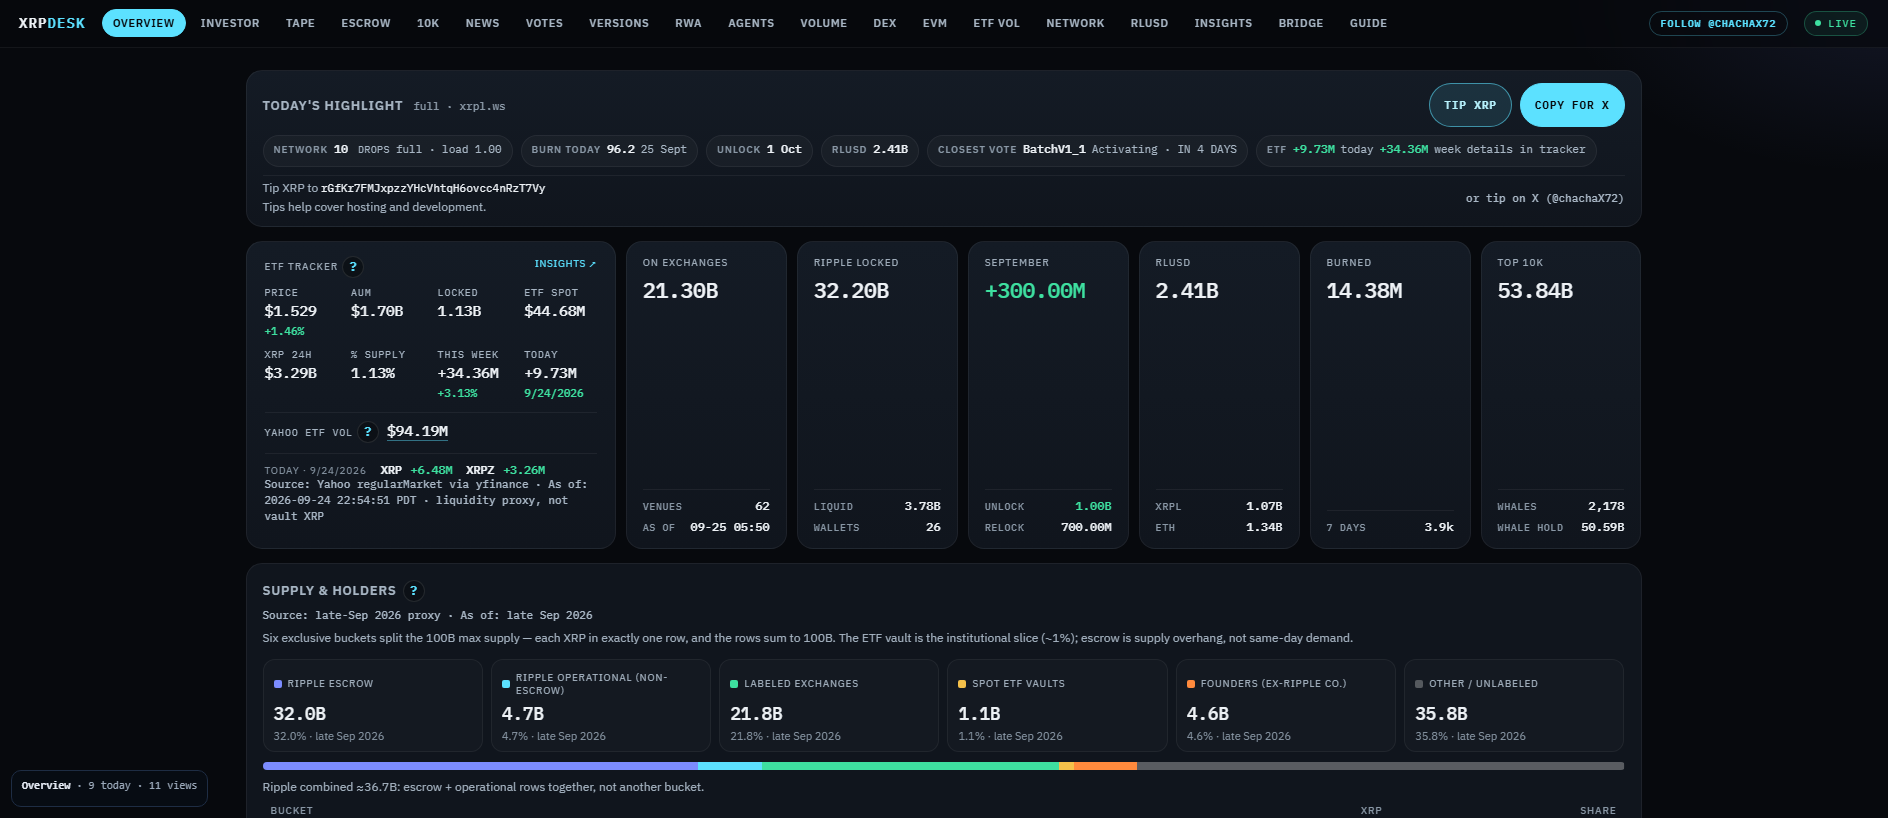Click the September +300.00M value

pos(1035,291)
